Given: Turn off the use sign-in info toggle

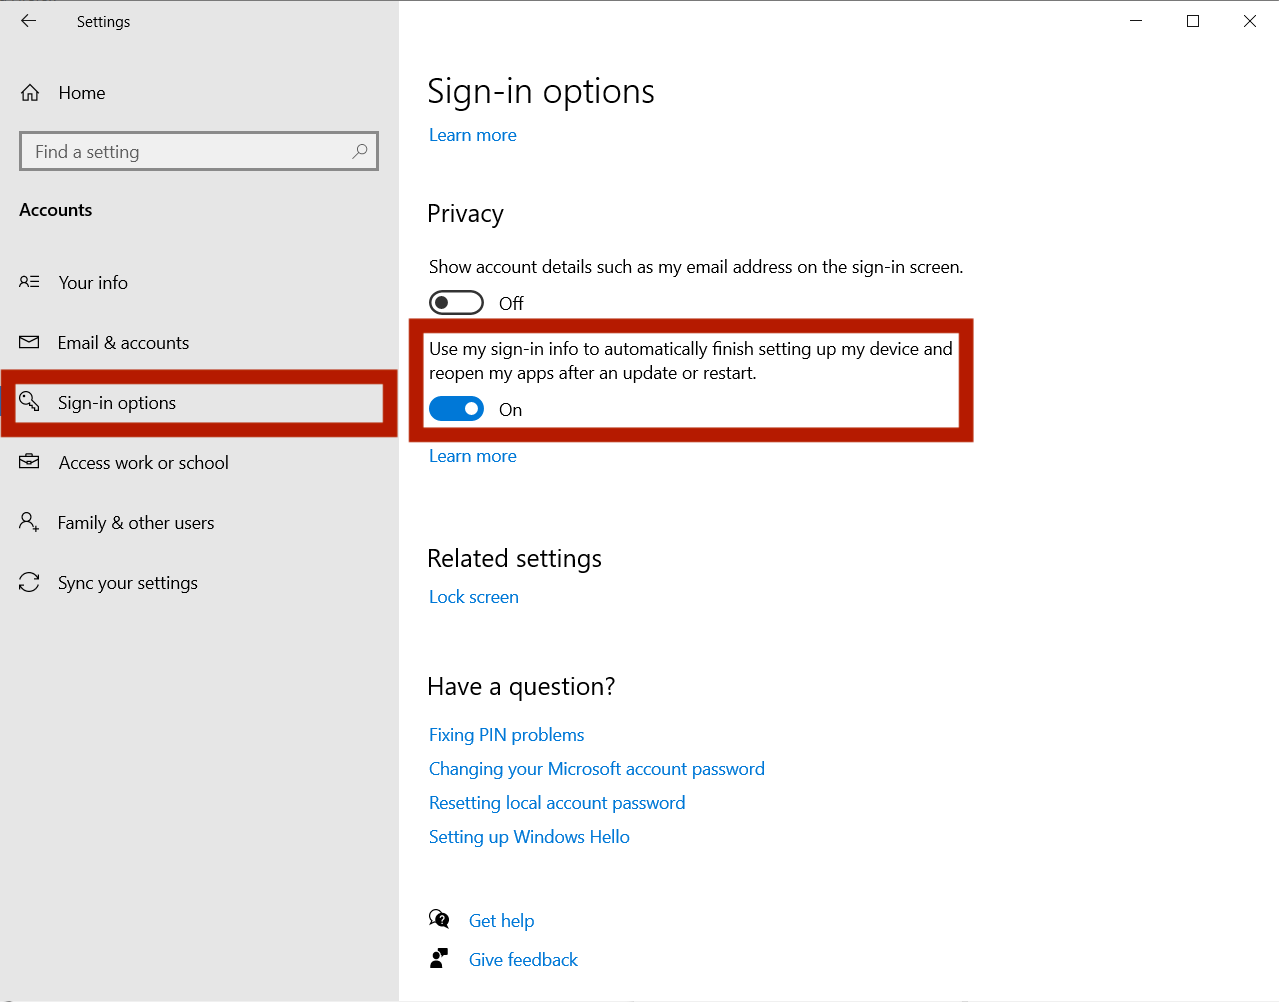Looking at the screenshot, I should [456, 409].
